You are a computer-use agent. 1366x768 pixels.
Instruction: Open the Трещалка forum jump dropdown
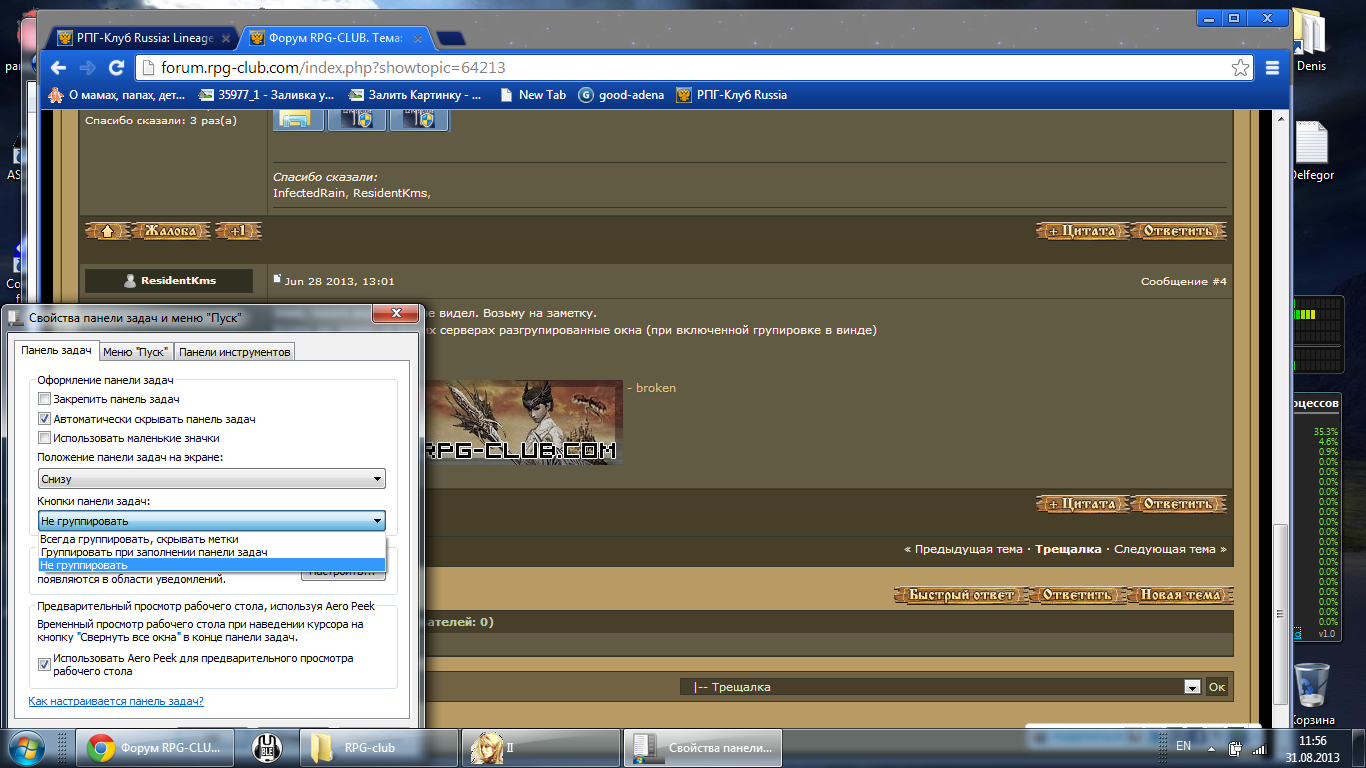[940, 687]
